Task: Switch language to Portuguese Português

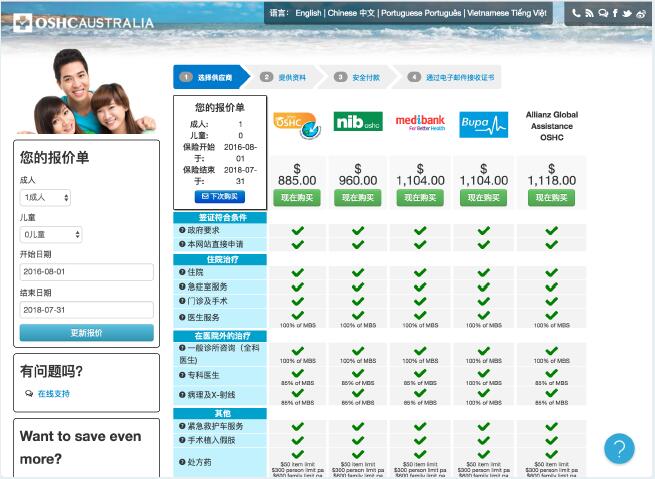Action: coord(421,13)
